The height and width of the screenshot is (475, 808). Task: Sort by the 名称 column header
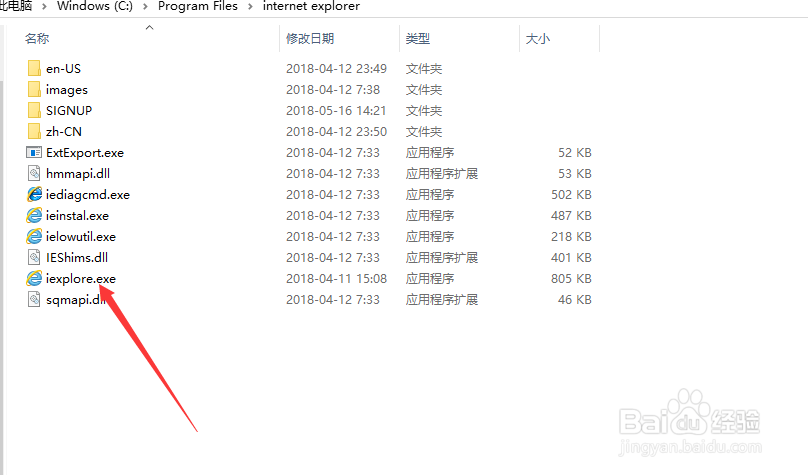click(37, 39)
